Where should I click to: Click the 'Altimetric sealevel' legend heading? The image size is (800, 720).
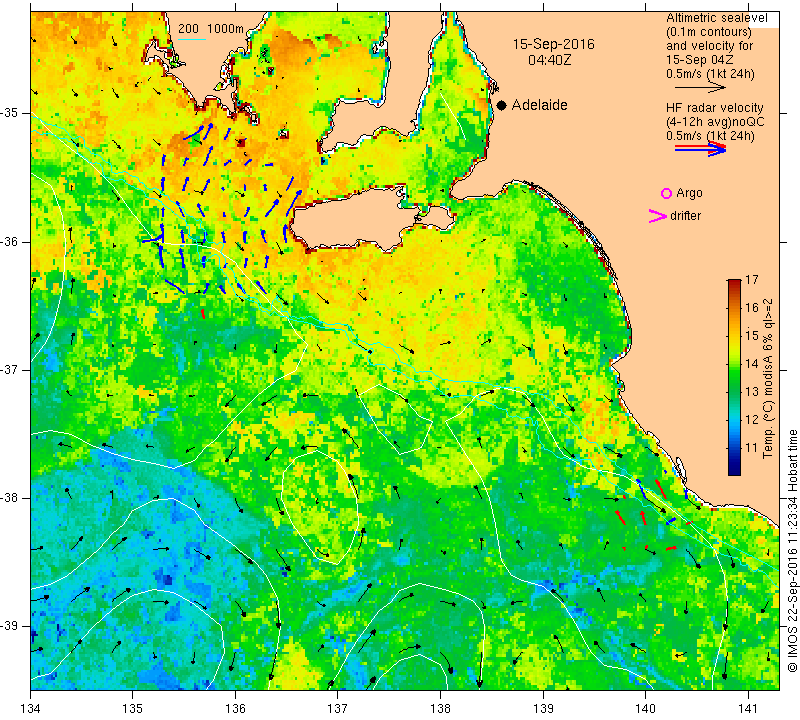tap(716, 18)
